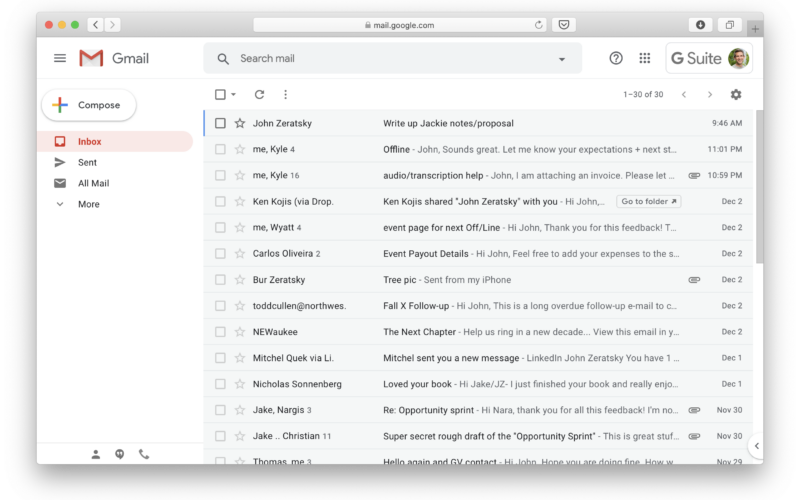Open the Google apps grid icon
800x500 pixels.
(x=645, y=58)
